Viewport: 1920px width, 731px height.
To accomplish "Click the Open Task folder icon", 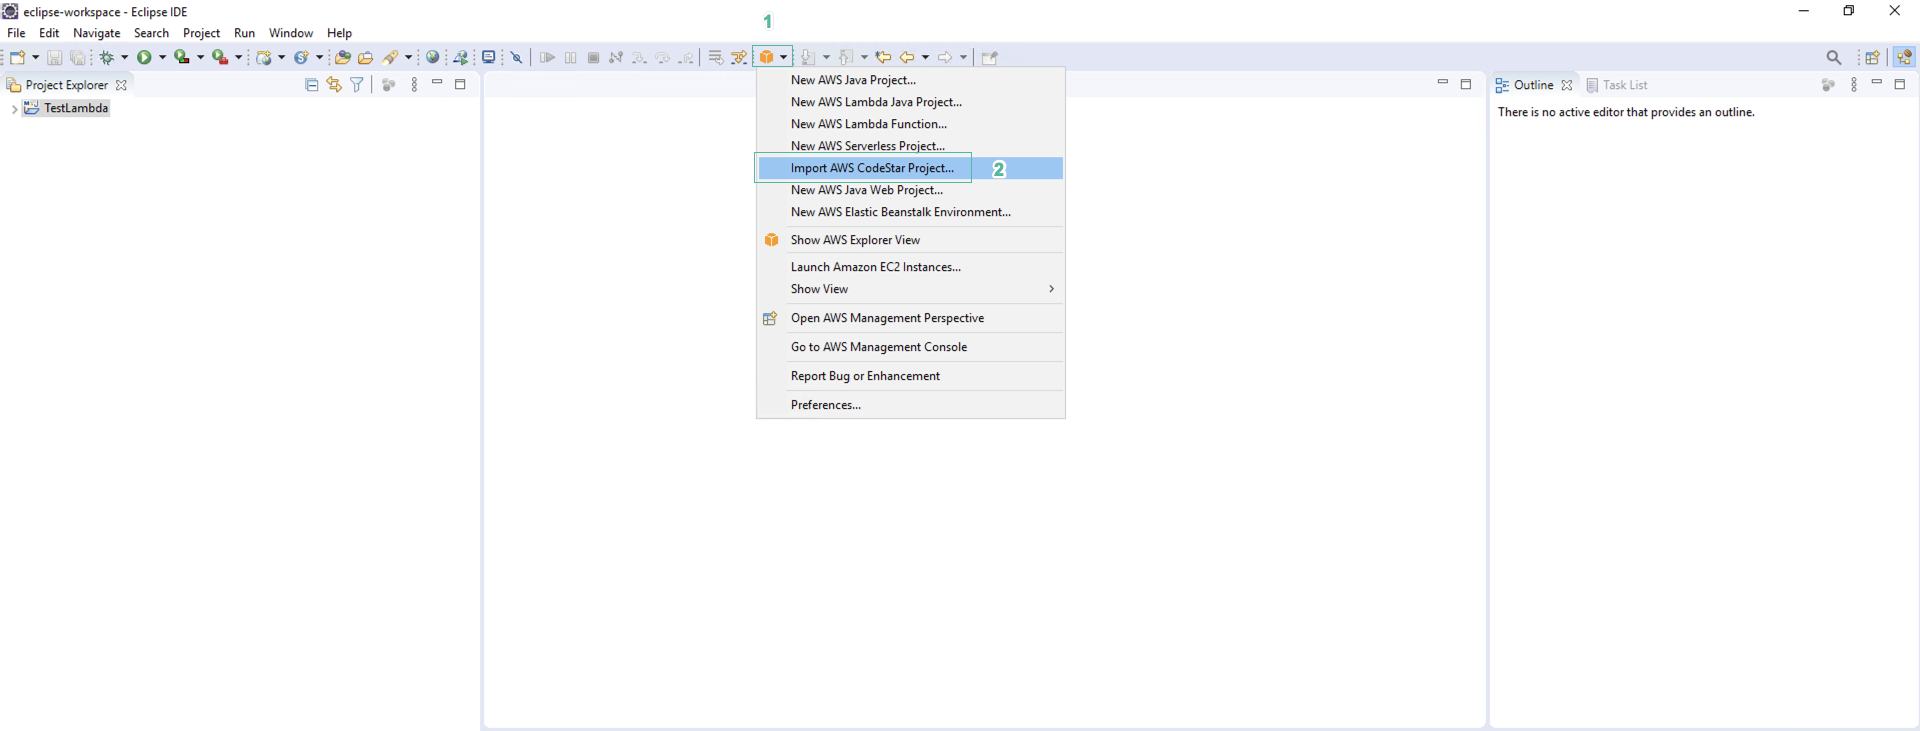I will pyautogui.click(x=366, y=58).
